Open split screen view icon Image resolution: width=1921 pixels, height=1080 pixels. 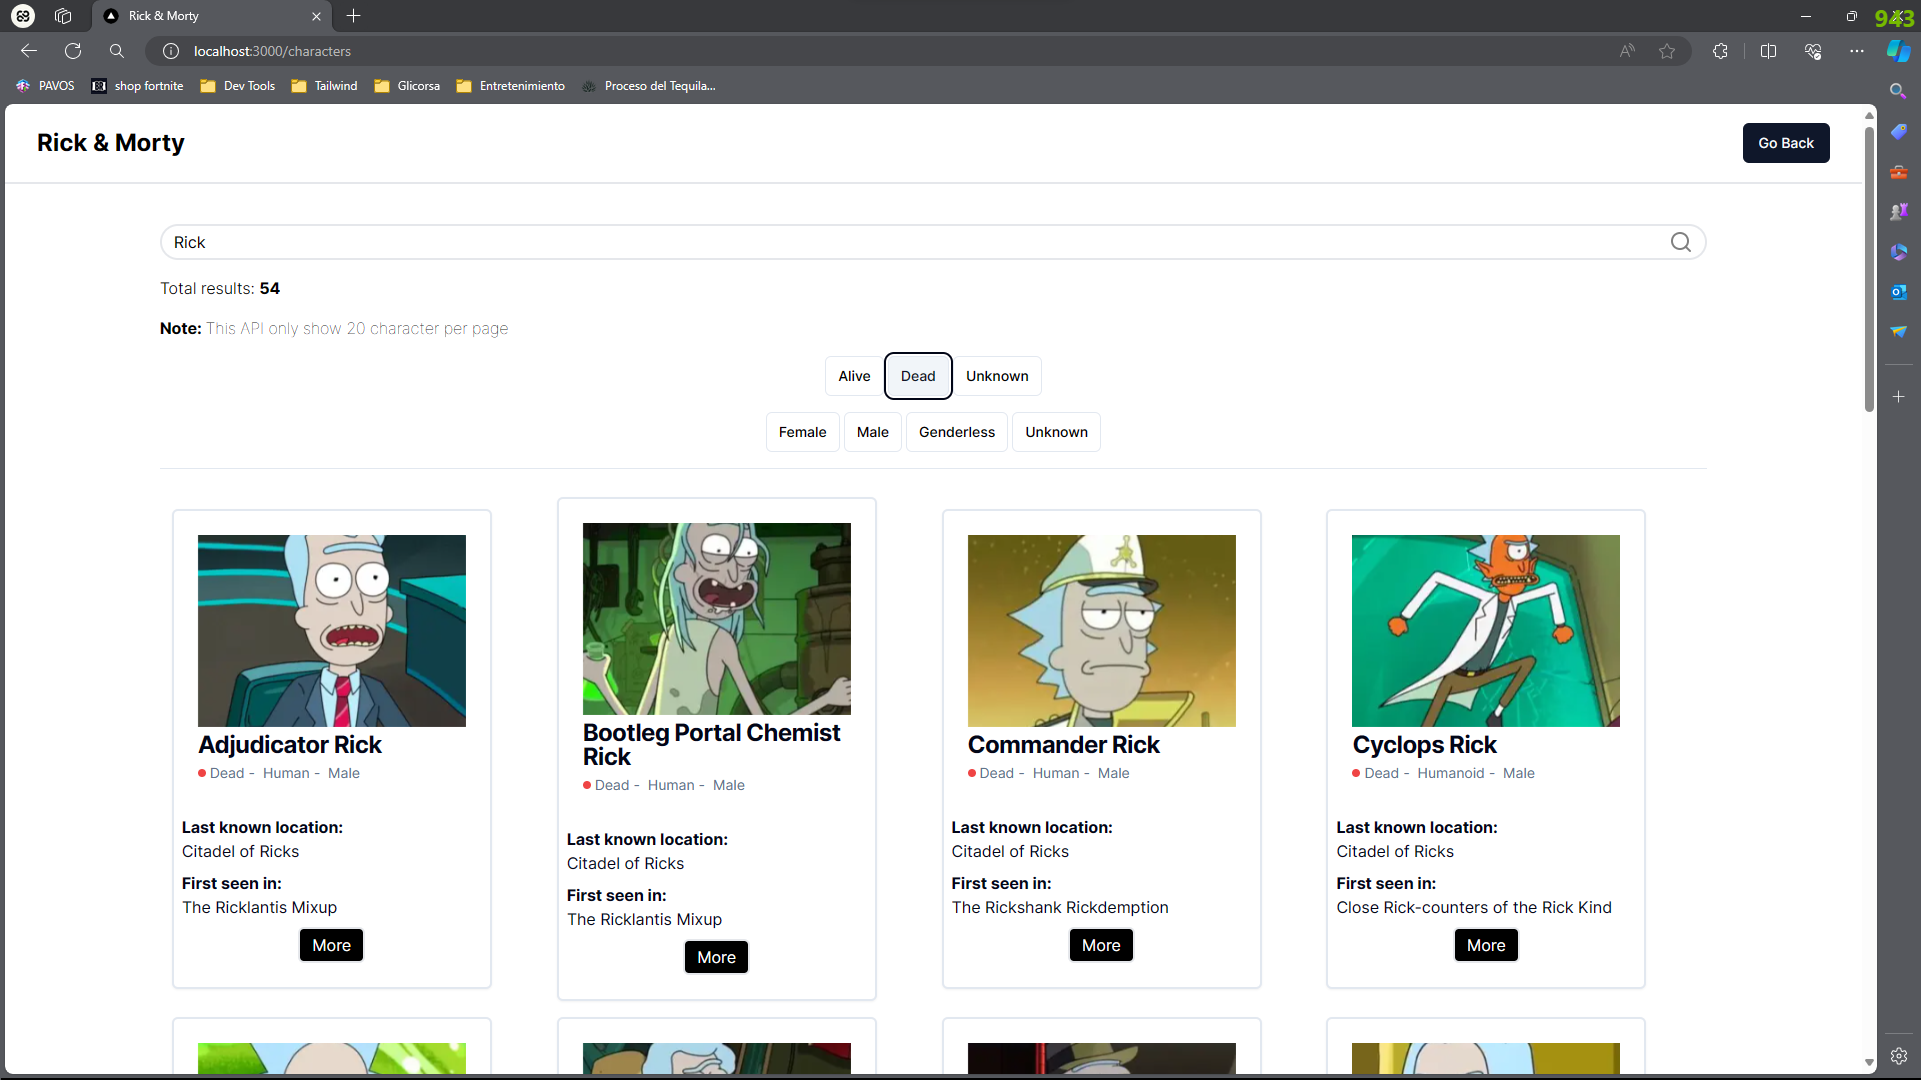click(1768, 51)
